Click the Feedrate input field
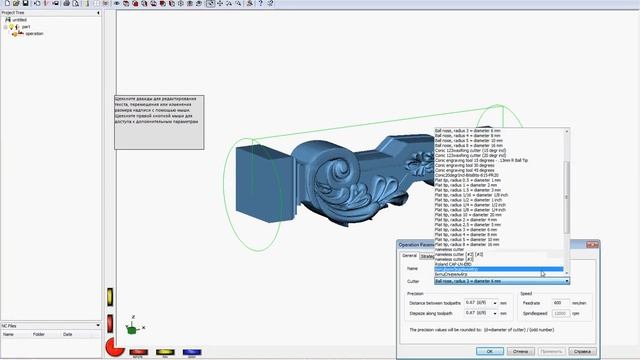640x360 pixels. [561, 303]
